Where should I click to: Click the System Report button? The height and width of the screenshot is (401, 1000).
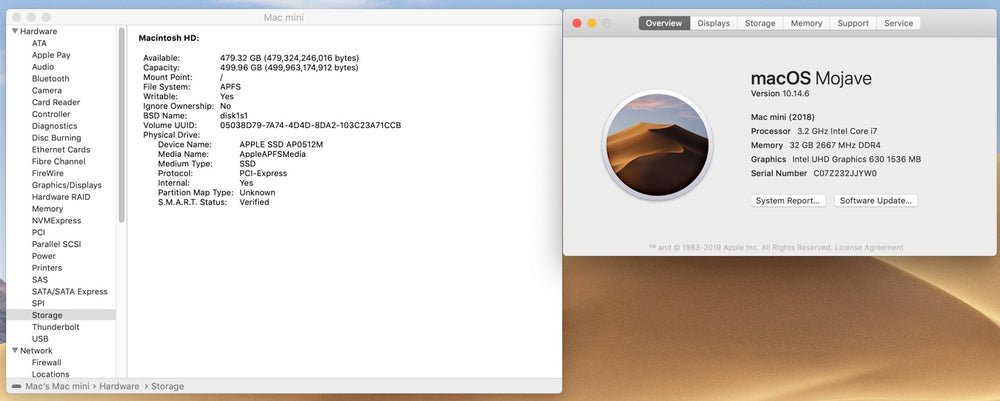tap(788, 200)
